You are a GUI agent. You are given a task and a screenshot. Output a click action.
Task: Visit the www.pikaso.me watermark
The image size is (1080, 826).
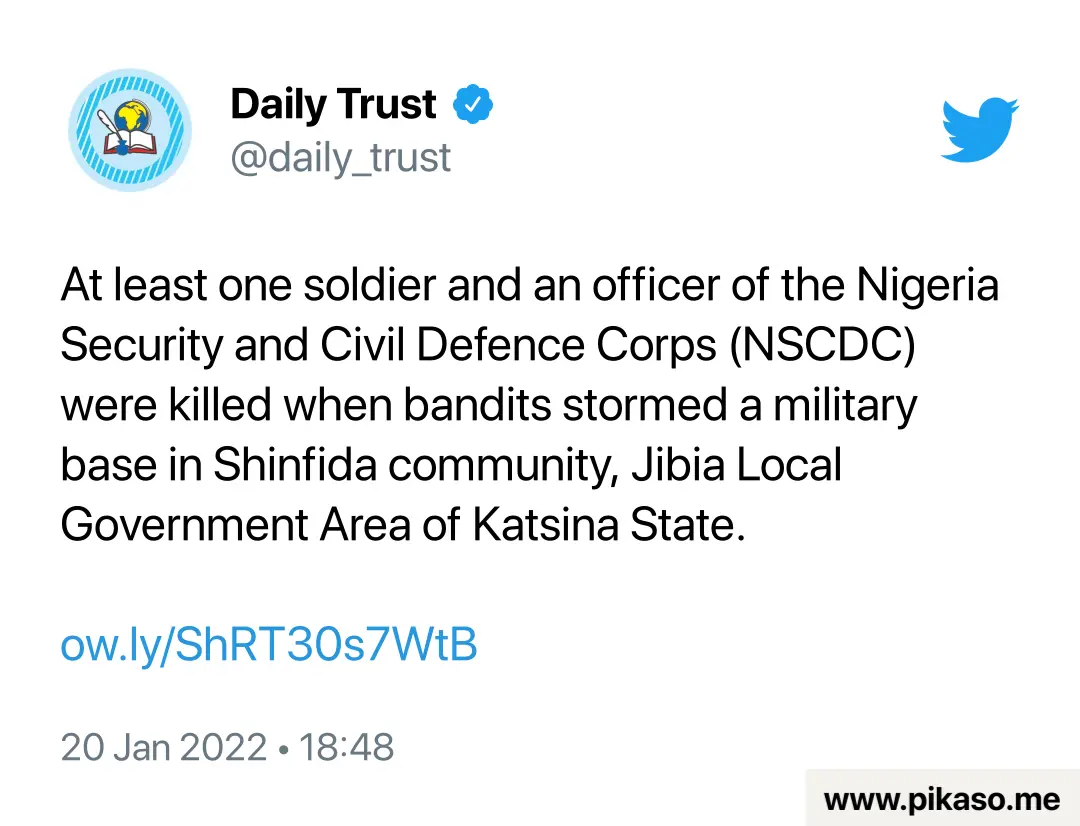pos(942,799)
